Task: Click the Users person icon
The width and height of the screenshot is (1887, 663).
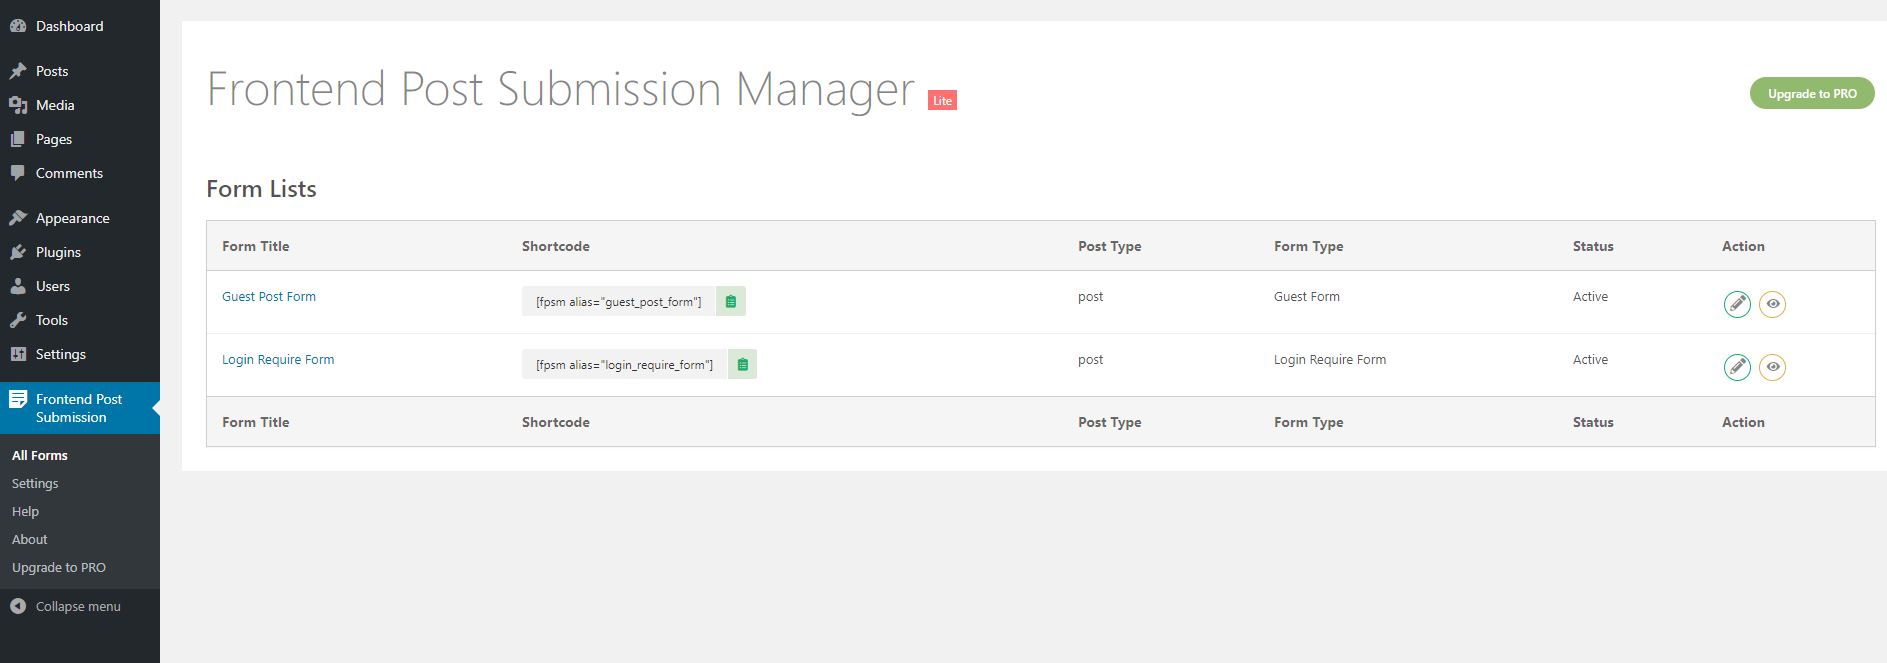Action: click(x=18, y=286)
